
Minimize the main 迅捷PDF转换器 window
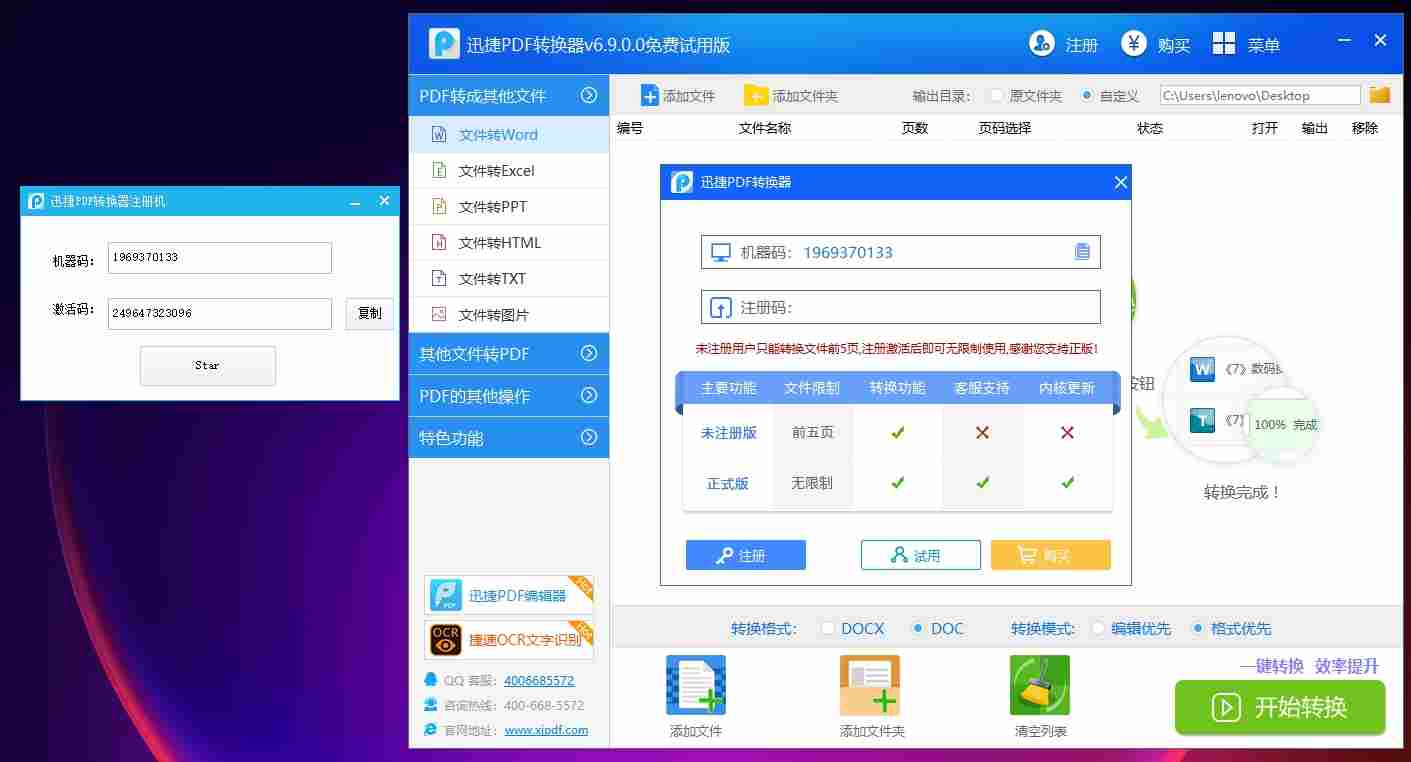(1345, 41)
